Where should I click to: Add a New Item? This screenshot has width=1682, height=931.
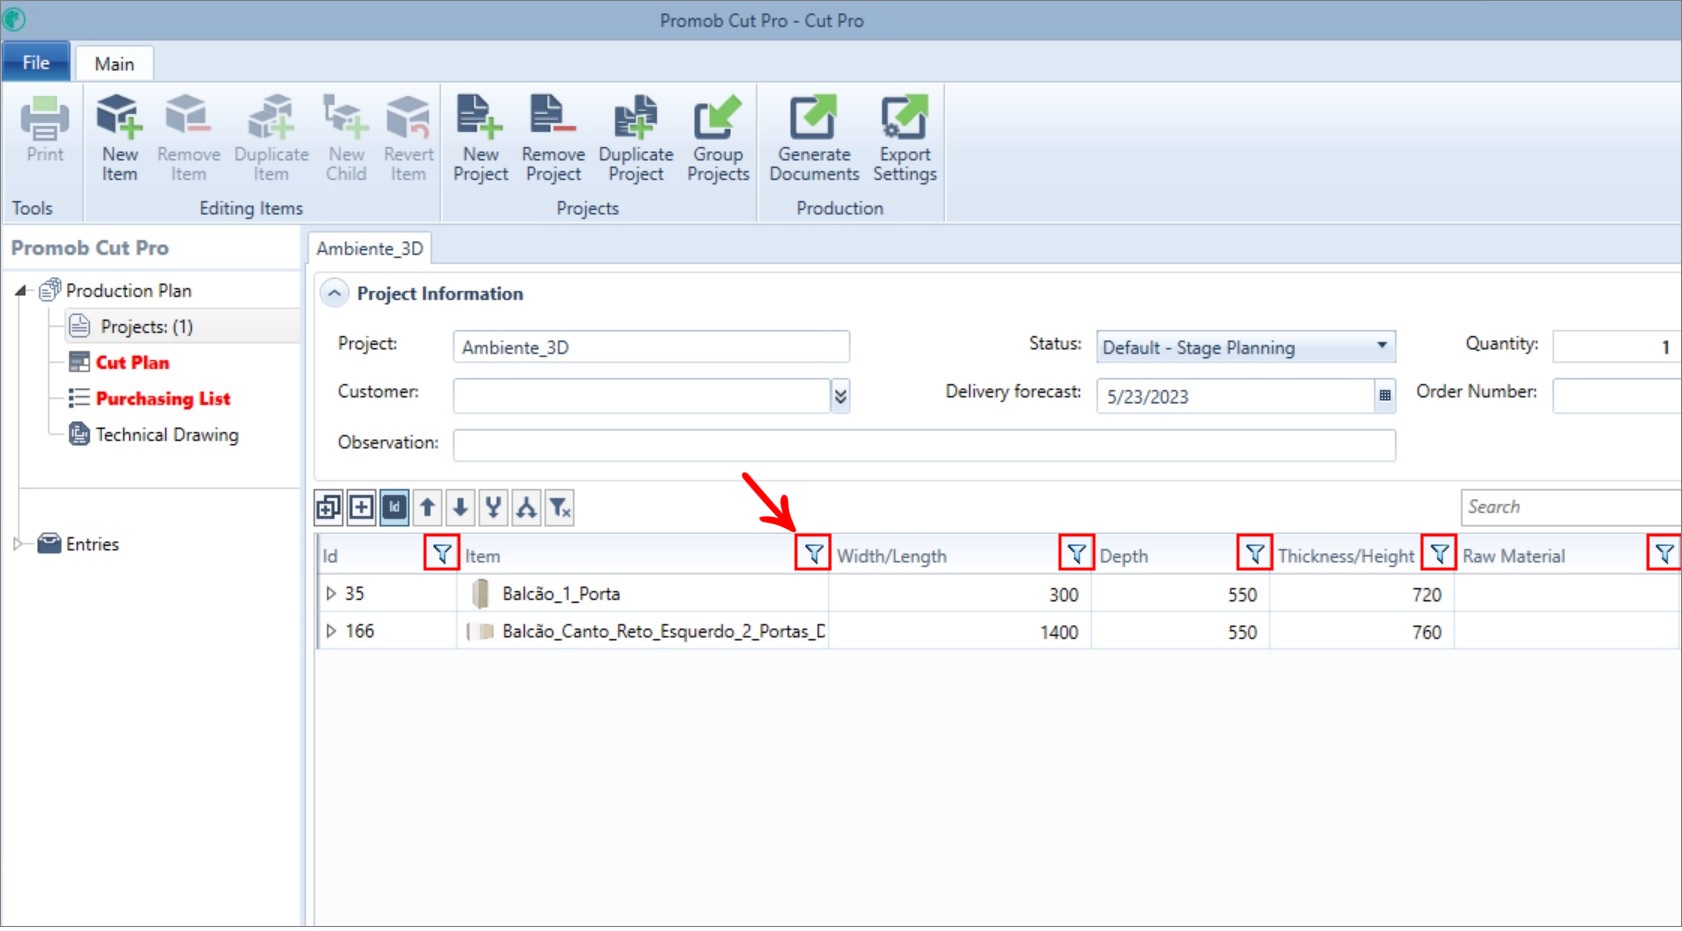pyautogui.click(x=119, y=138)
